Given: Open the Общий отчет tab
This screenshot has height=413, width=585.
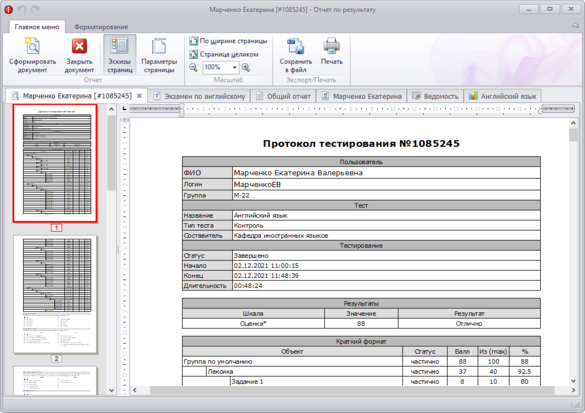Looking at the screenshot, I should [284, 96].
